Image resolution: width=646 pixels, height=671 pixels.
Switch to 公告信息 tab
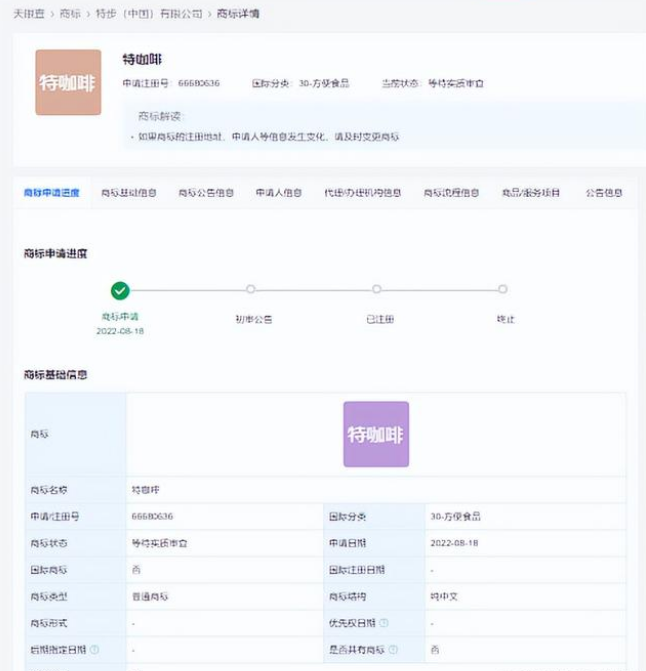tap(604, 193)
